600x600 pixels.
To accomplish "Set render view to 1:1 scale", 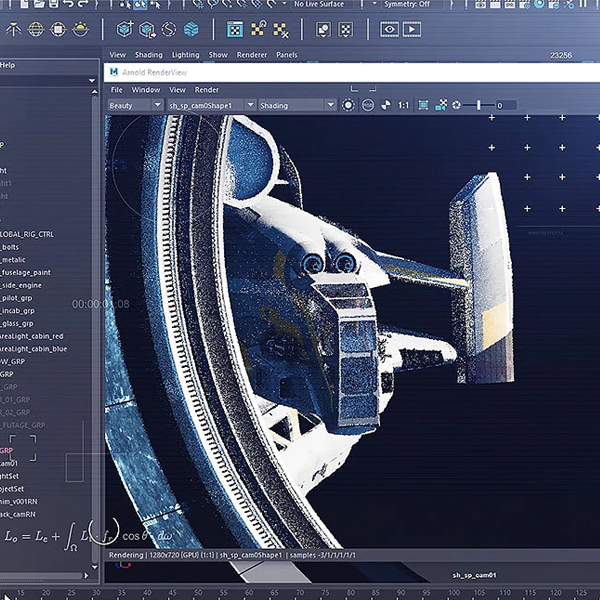I will [403, 105].
